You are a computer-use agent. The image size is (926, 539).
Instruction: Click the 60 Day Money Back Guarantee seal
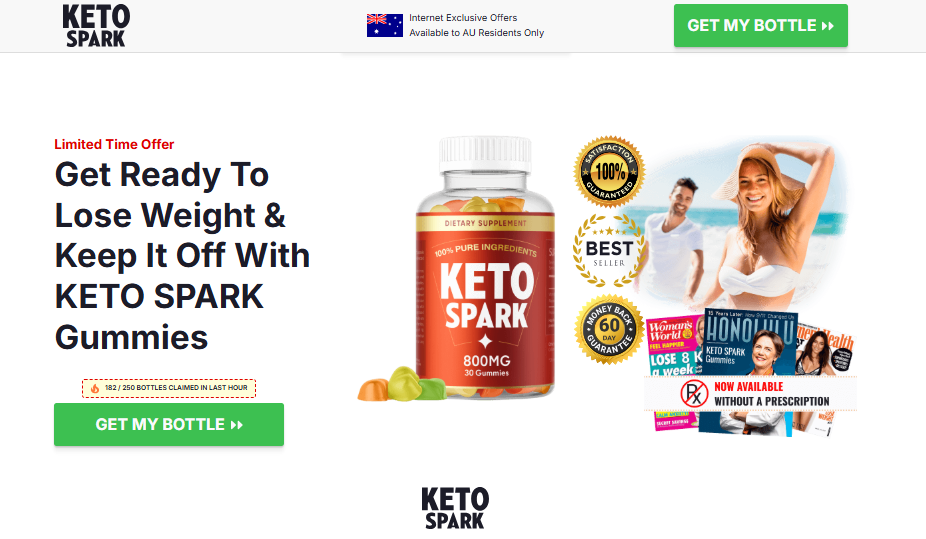[609, 329]
